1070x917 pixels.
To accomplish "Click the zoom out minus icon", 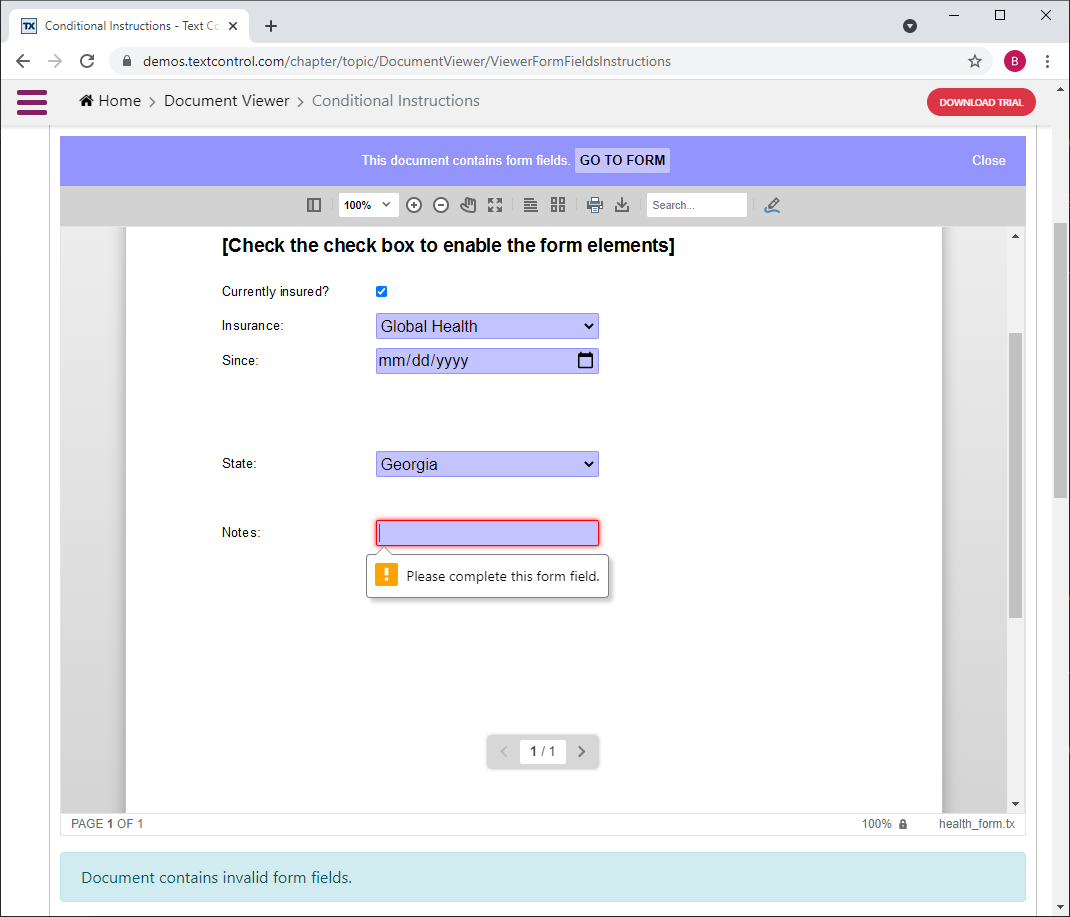I will coord(441,205).
